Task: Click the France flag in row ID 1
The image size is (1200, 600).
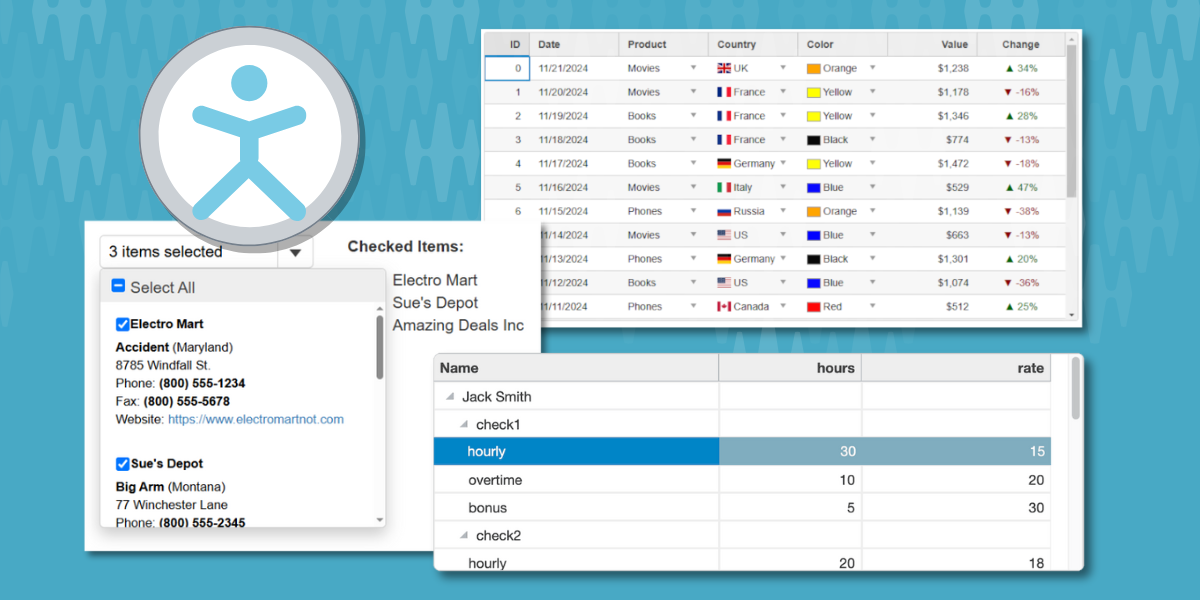Action: (724, 92)
